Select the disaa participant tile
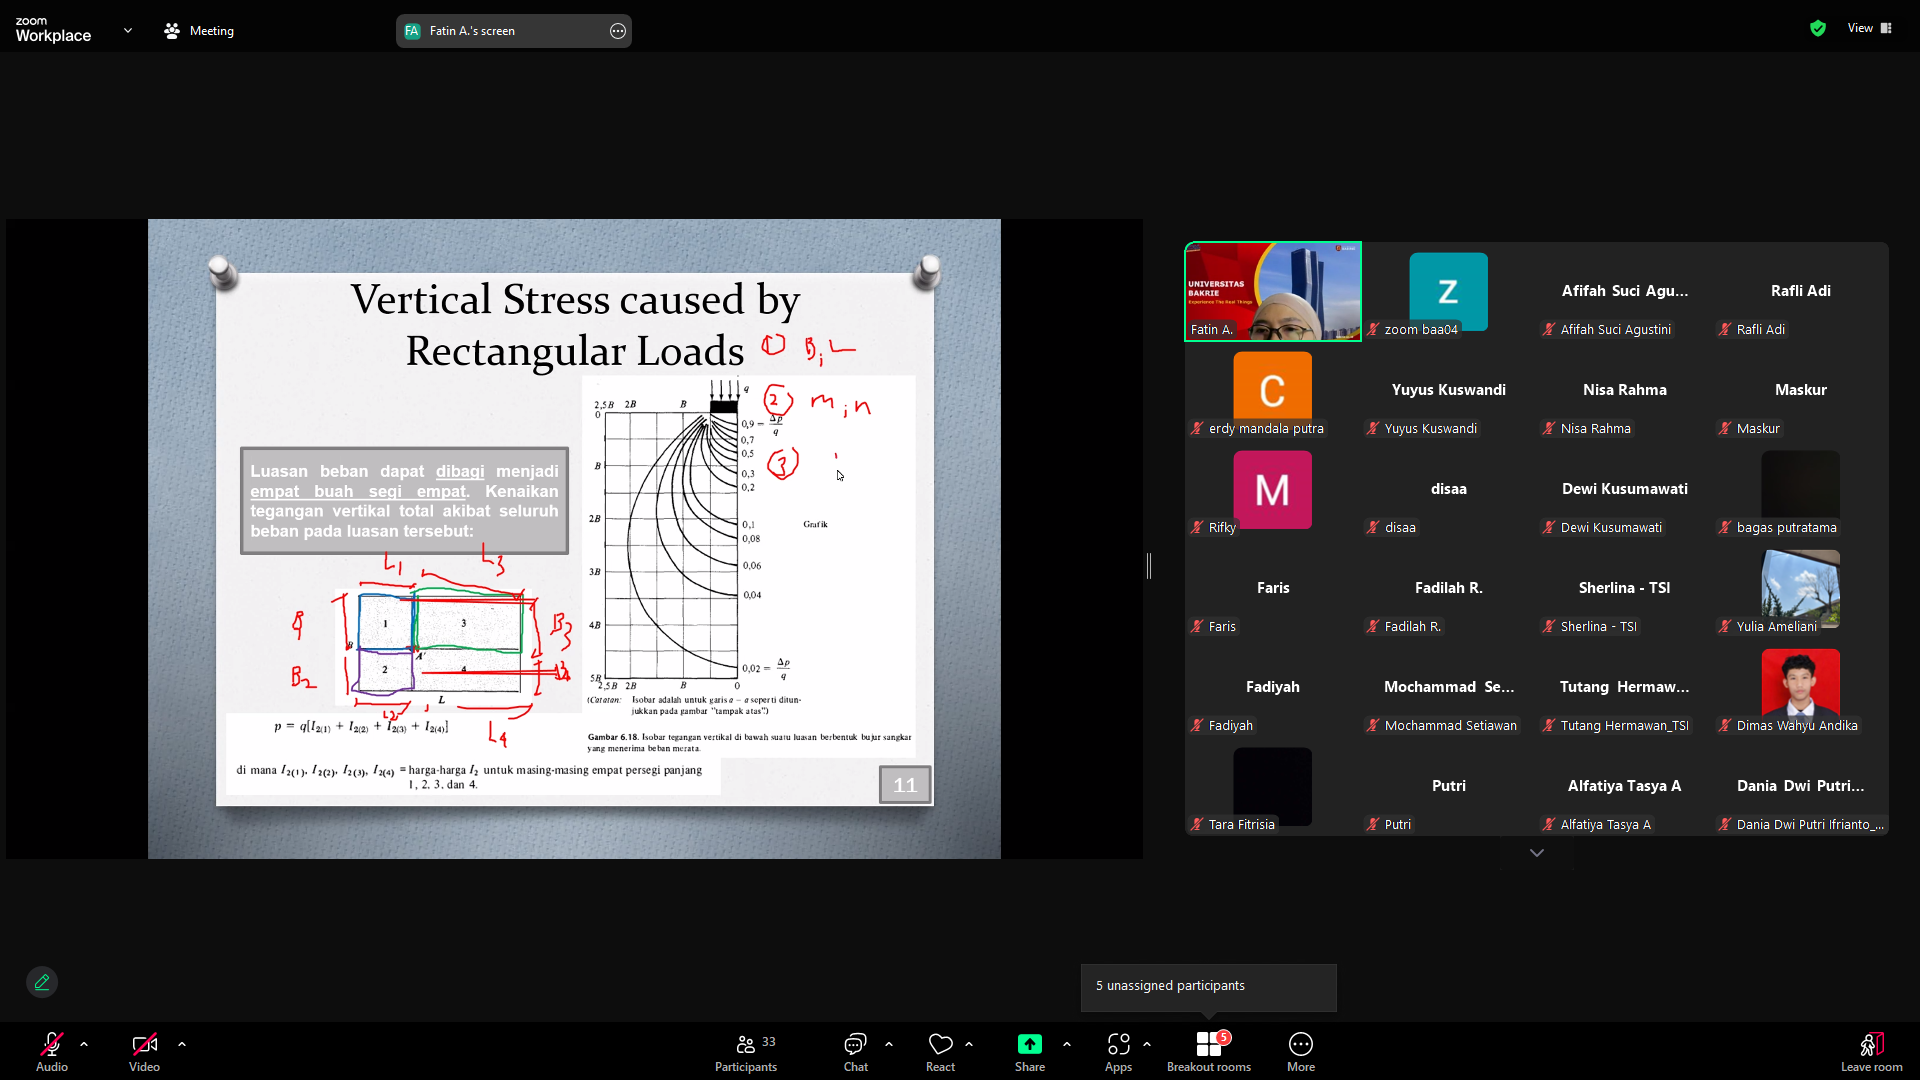Image resolution: width=1920 pixels, height=1080 pixels. 1449,489
